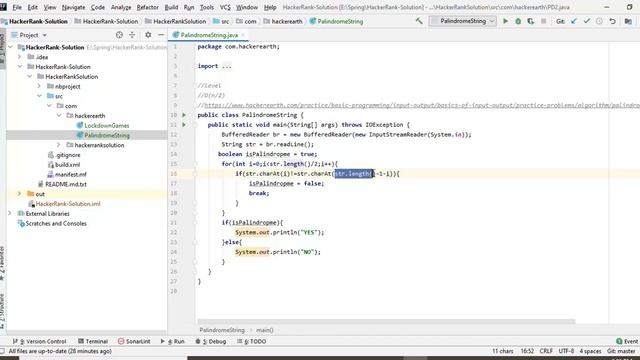
Task: Select README.md.txt file
Action: (x=66, y=184)
